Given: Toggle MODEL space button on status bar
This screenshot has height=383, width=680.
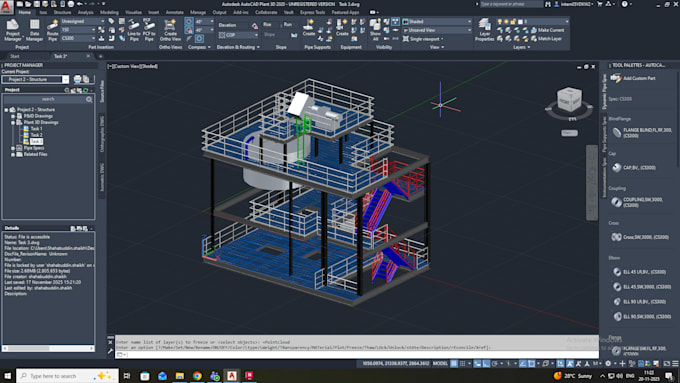Looking at the screenshot, I should click(x=440, y=363).
